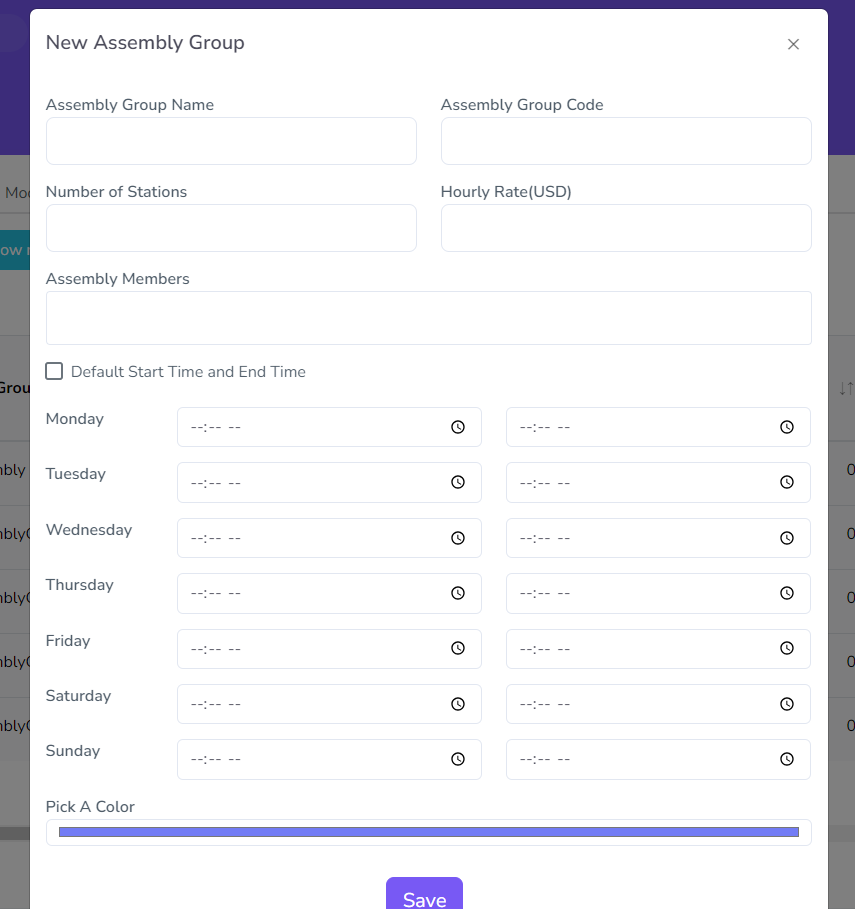Click the Sunday start time field
Screen dimensions: 855x909
click(x=310, y=759)
